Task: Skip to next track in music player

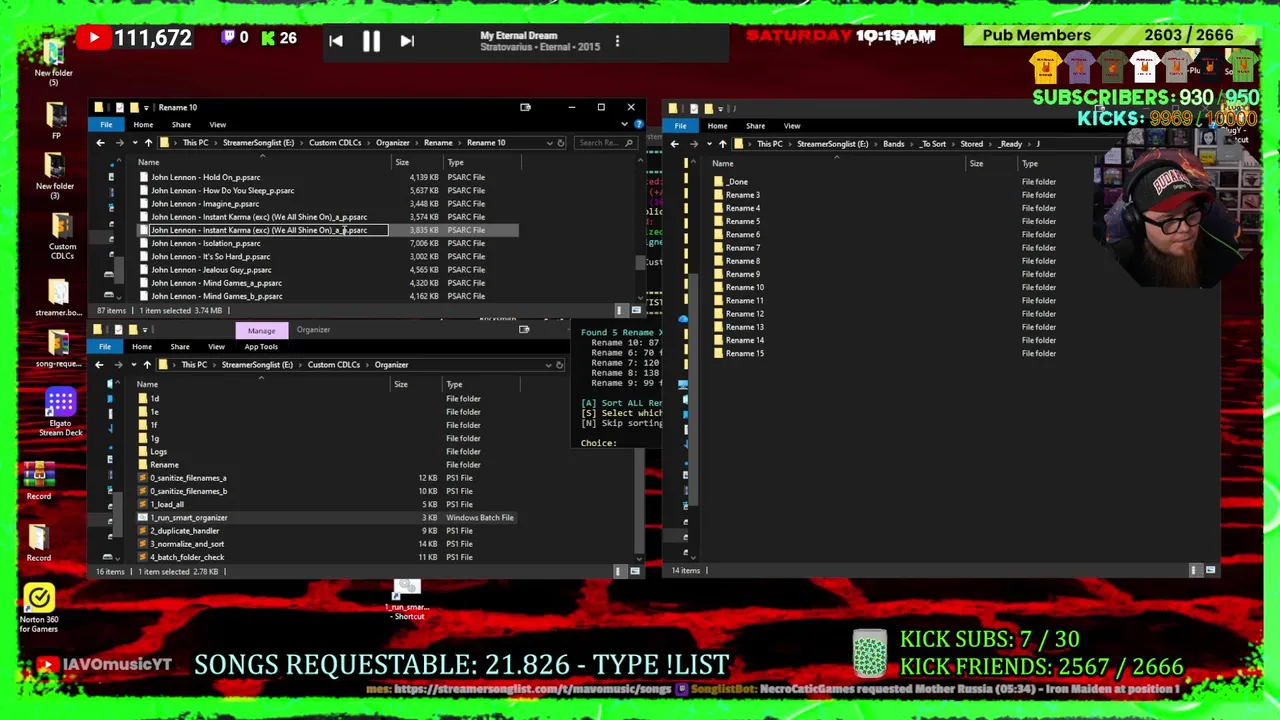Action: [407, 41]
